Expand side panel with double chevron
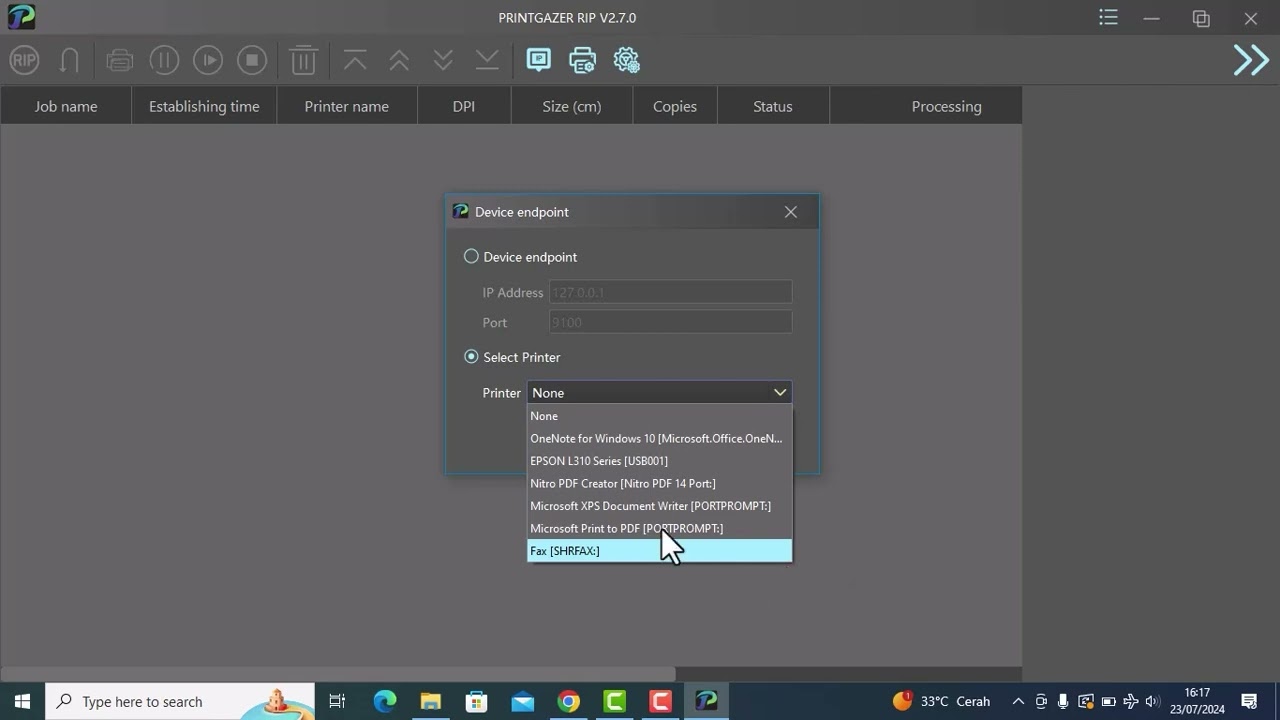Screen dimensions: 1280x720 (1250, 60)
